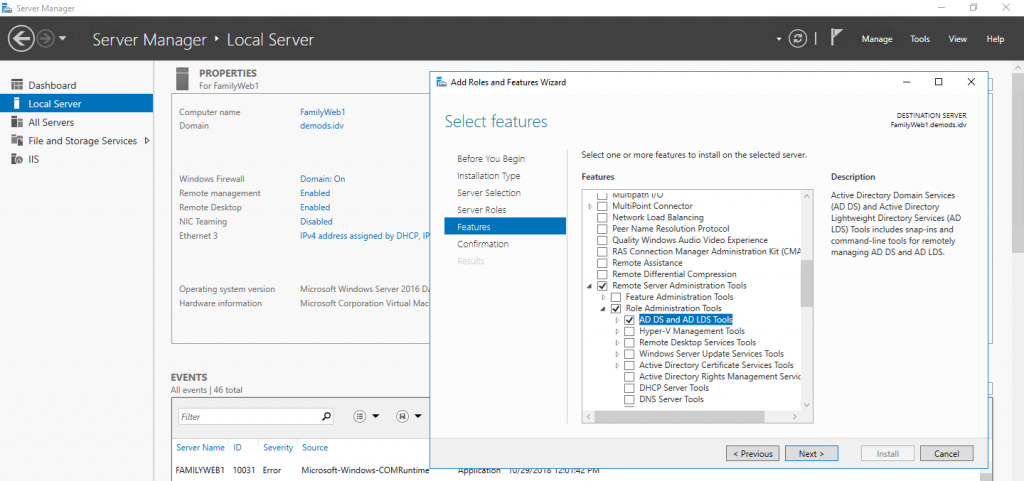Click the Remote Desktop Enabled link
Screen dimensions: 1024x481
[x=315, y=208]
